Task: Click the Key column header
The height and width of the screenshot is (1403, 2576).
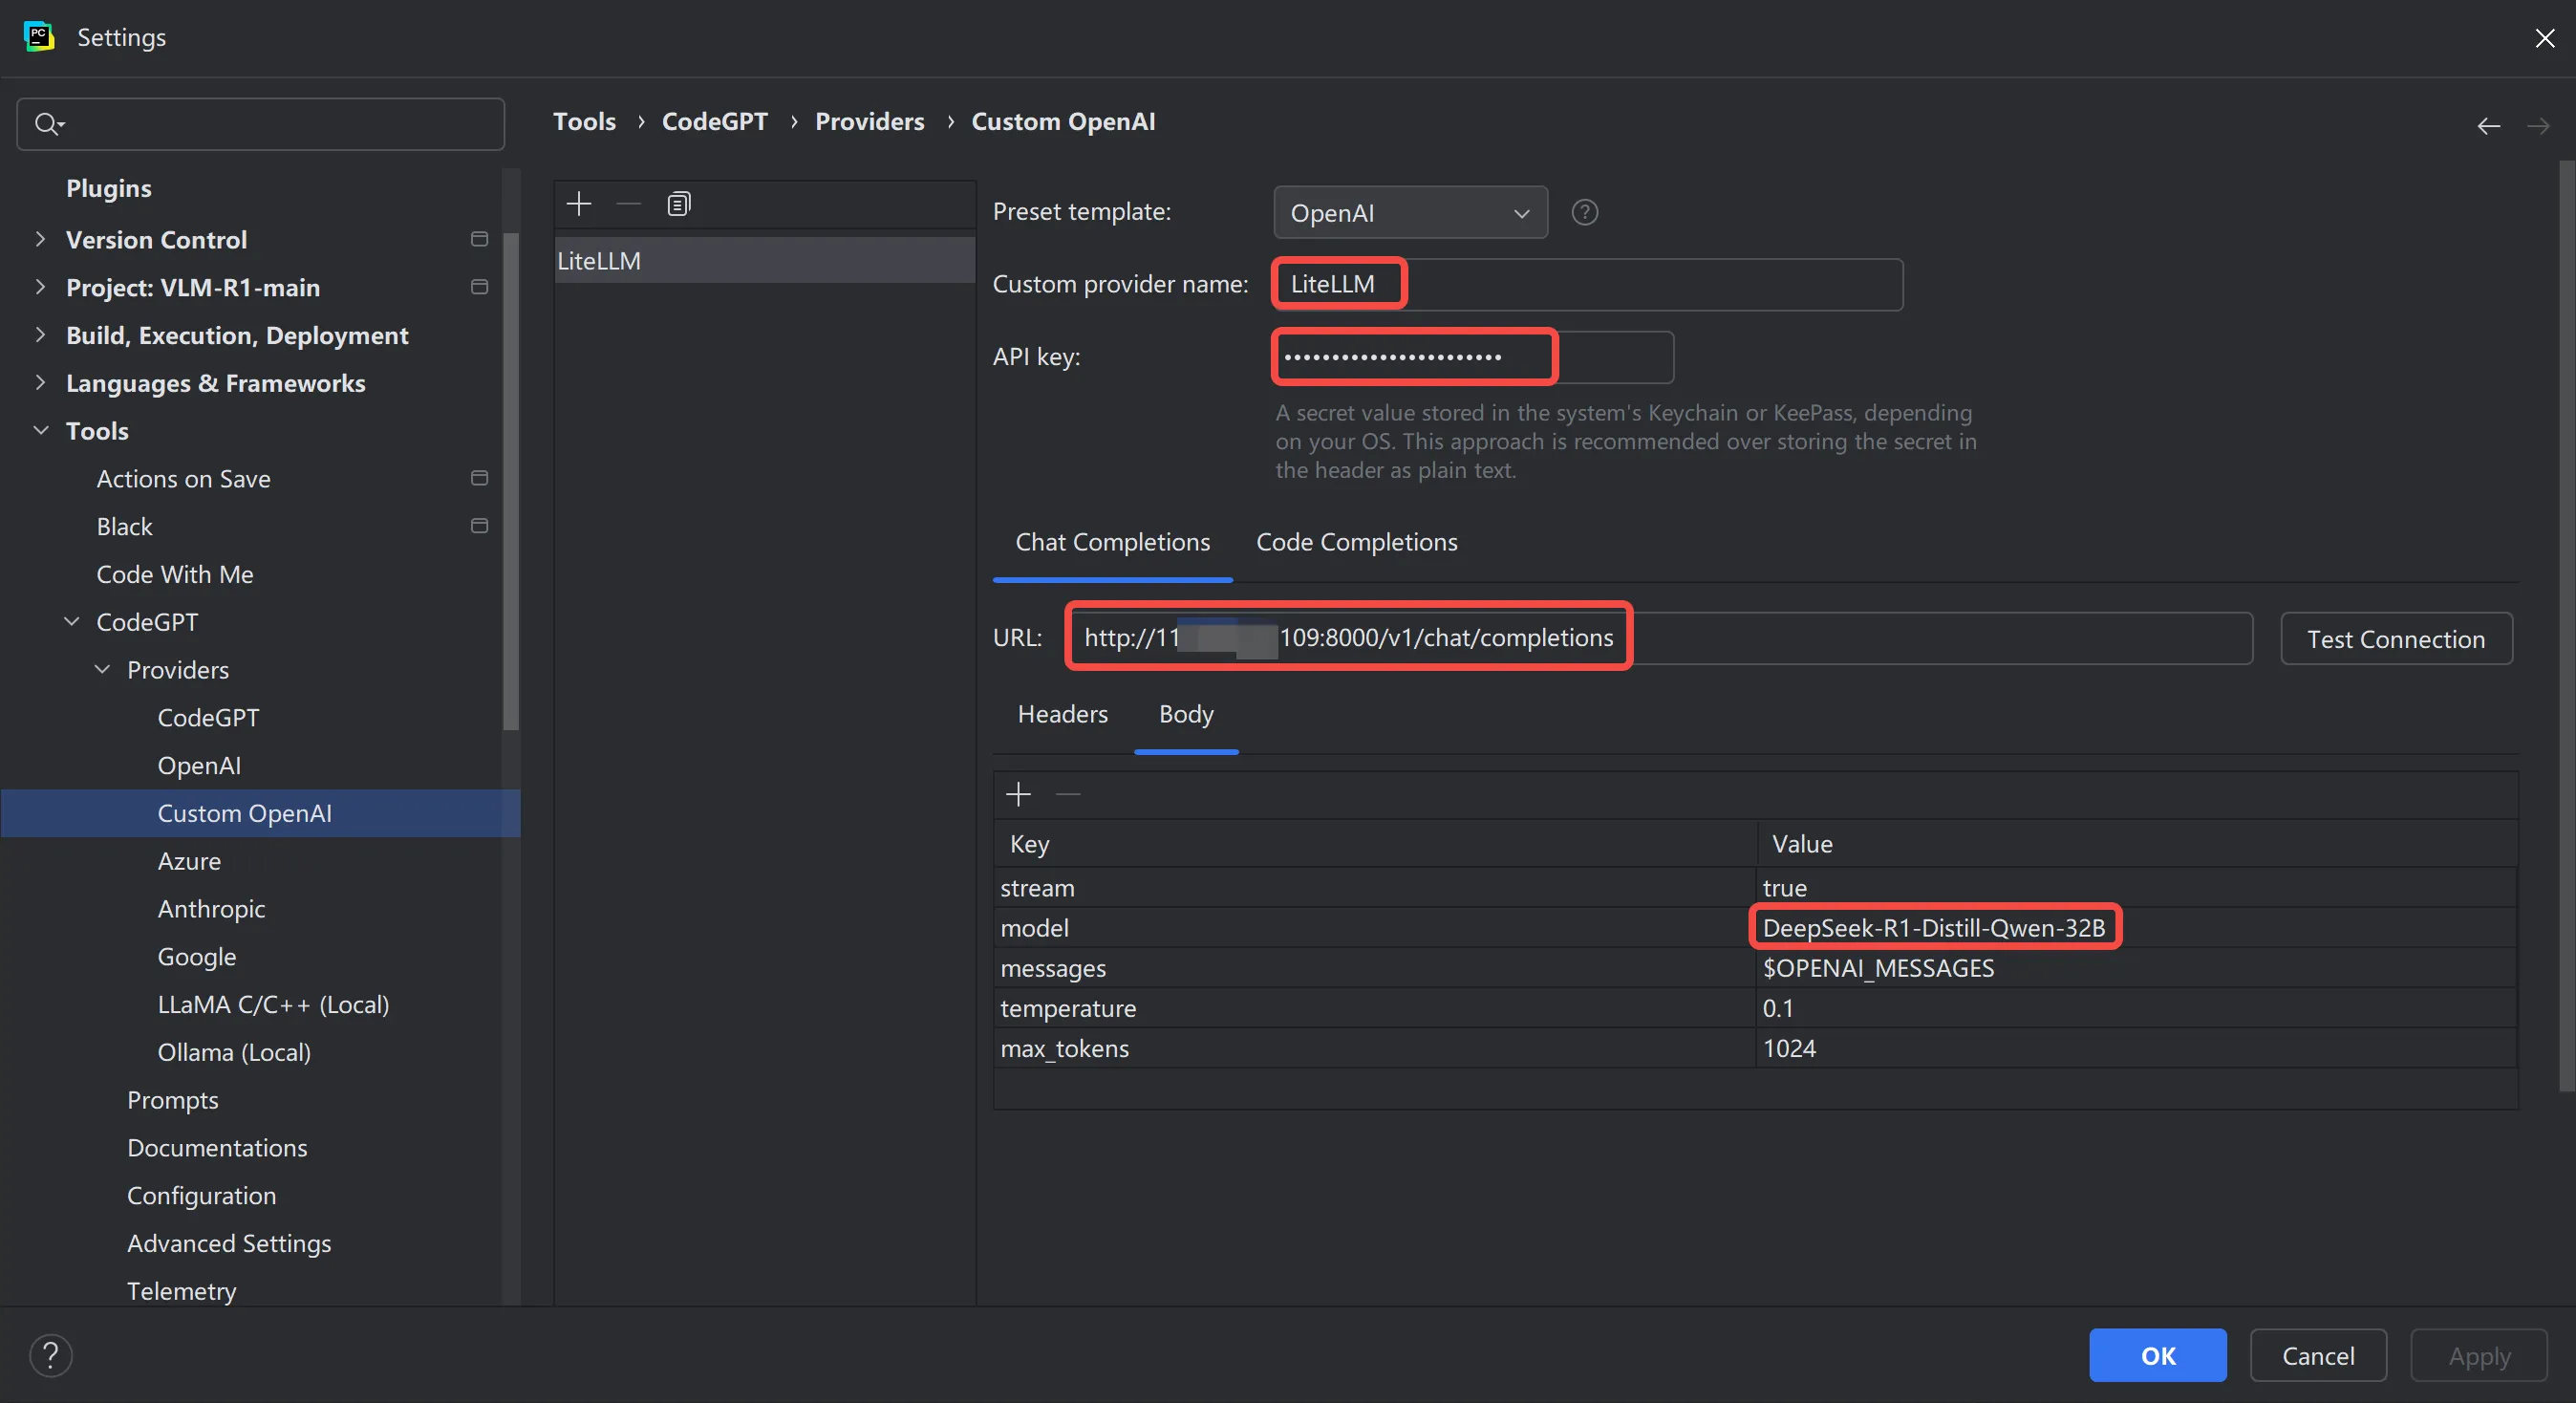Action: click(x=1375, y=844)
